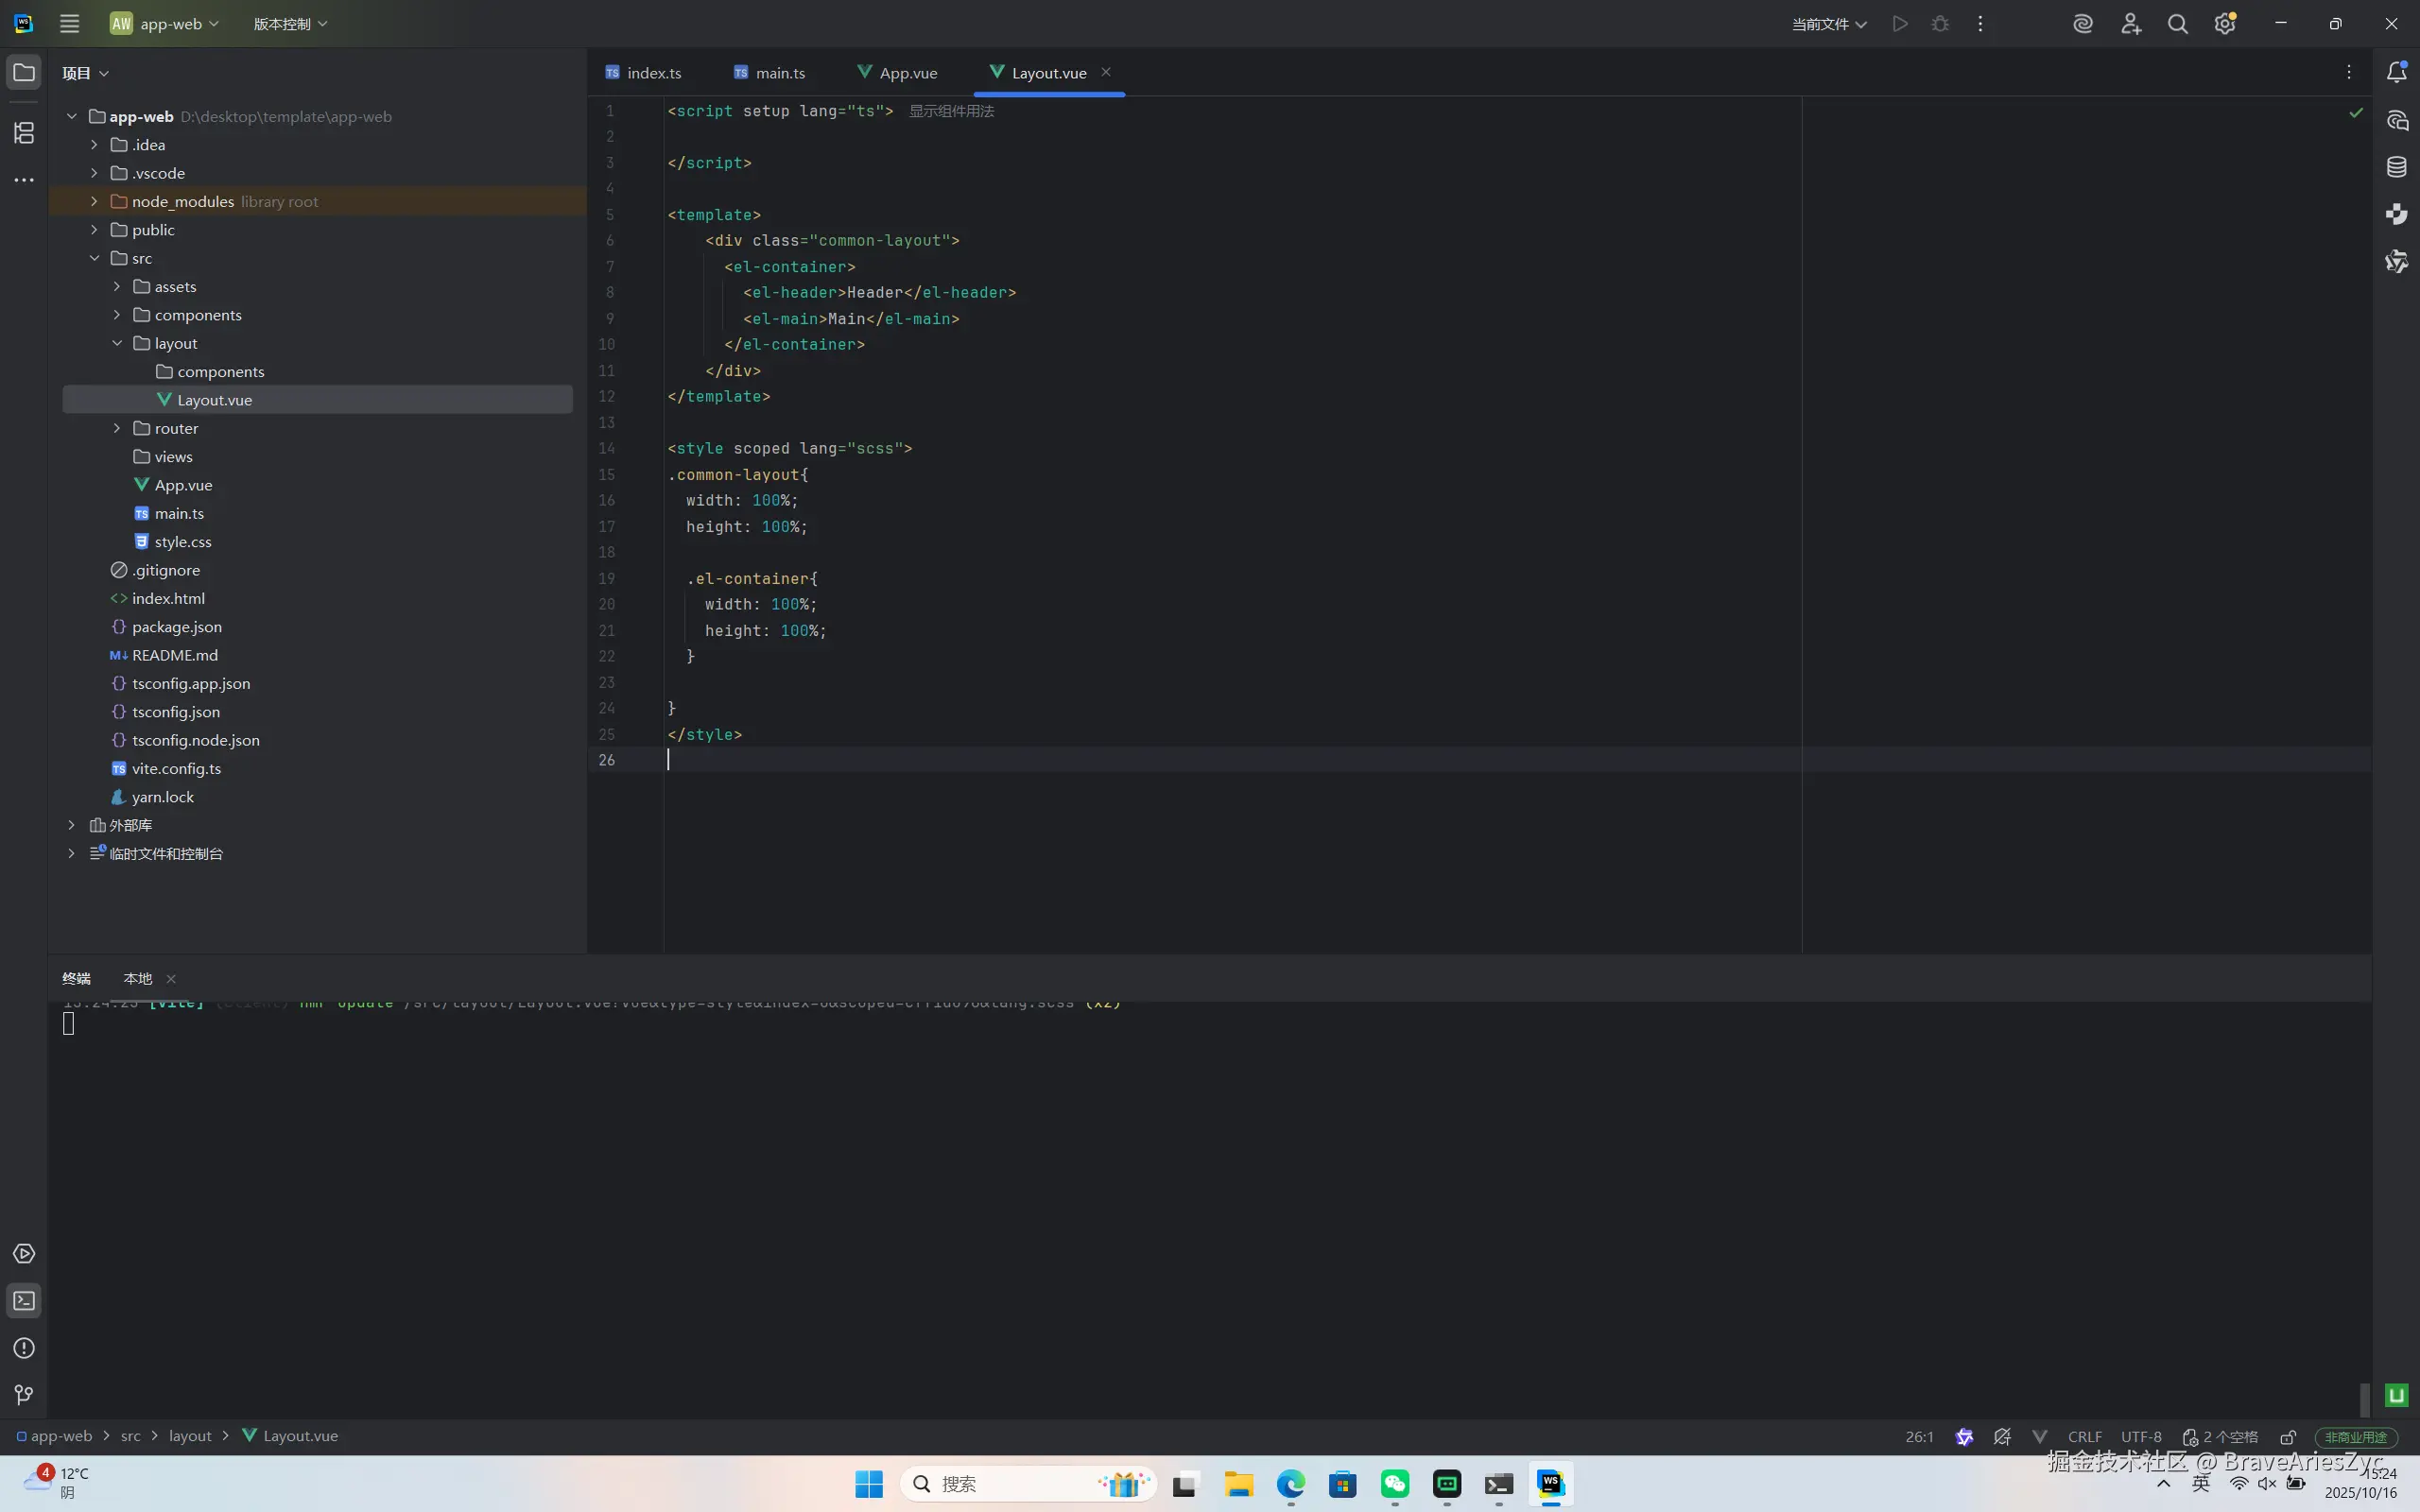Open the Notifications bell icon
The image size is (2420, 1512).
[x=2397, y=72]
